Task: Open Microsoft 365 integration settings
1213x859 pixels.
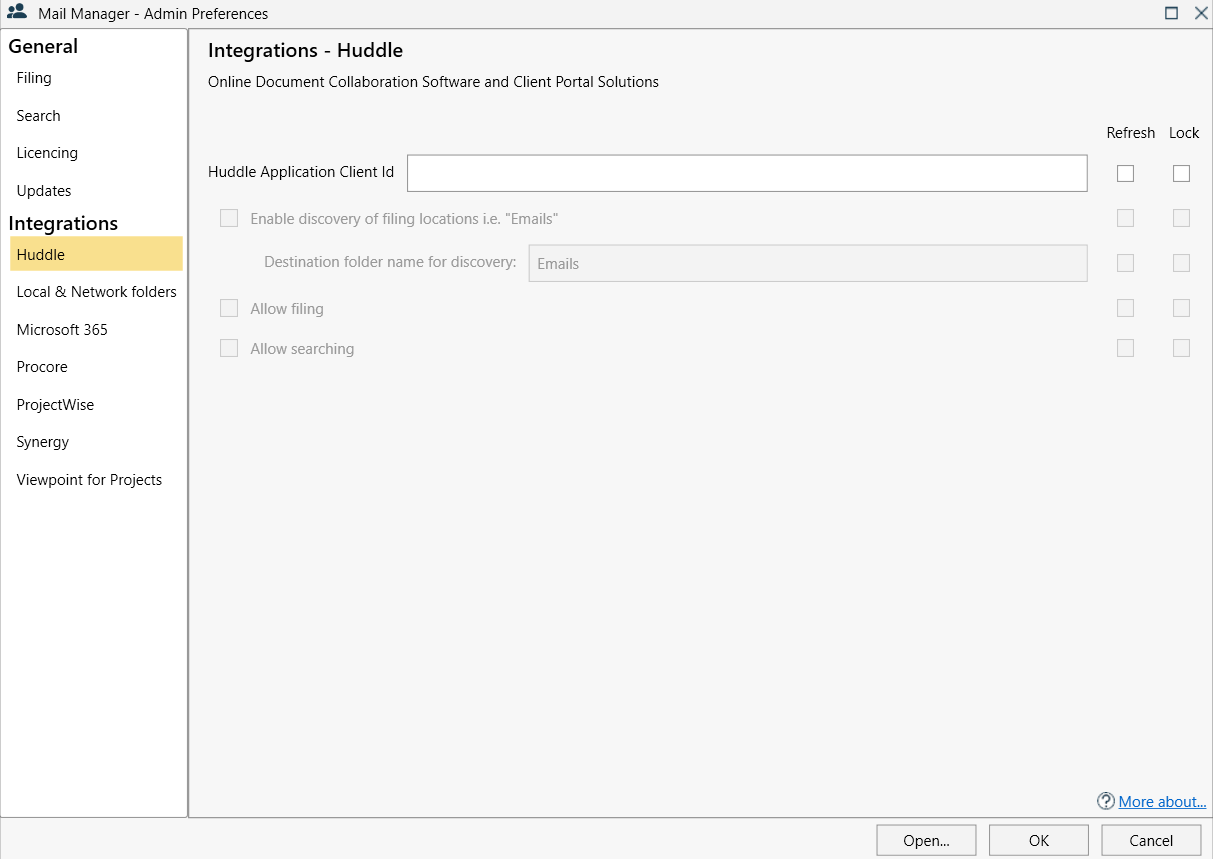Action: tap(62, 330)
